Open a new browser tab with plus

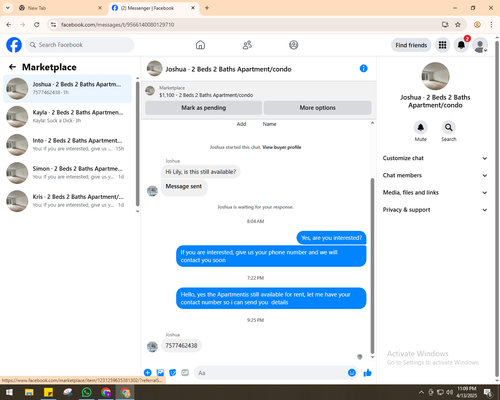[x=207, y=8]
